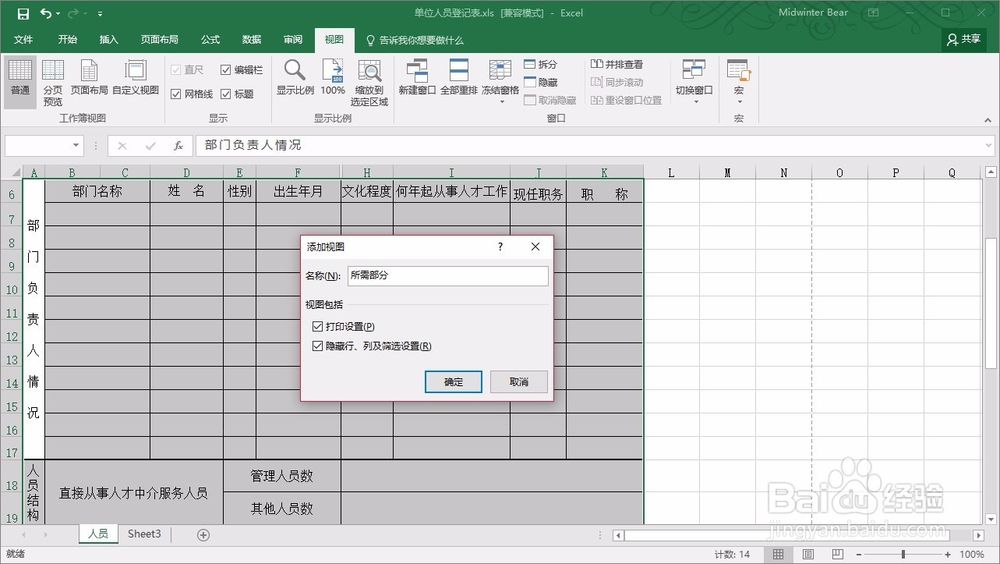Click View Side by Side (并排查看)
Screen dimensions: 1000x564
pos(617,64)
